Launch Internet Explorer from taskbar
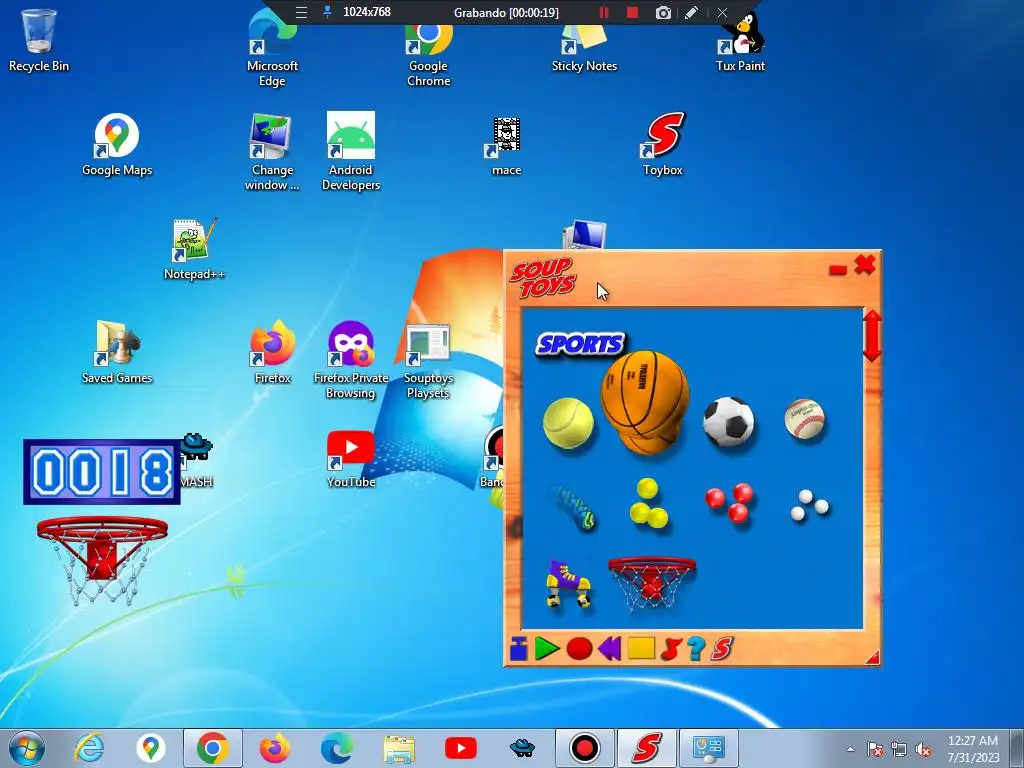 tap(89, 748)
